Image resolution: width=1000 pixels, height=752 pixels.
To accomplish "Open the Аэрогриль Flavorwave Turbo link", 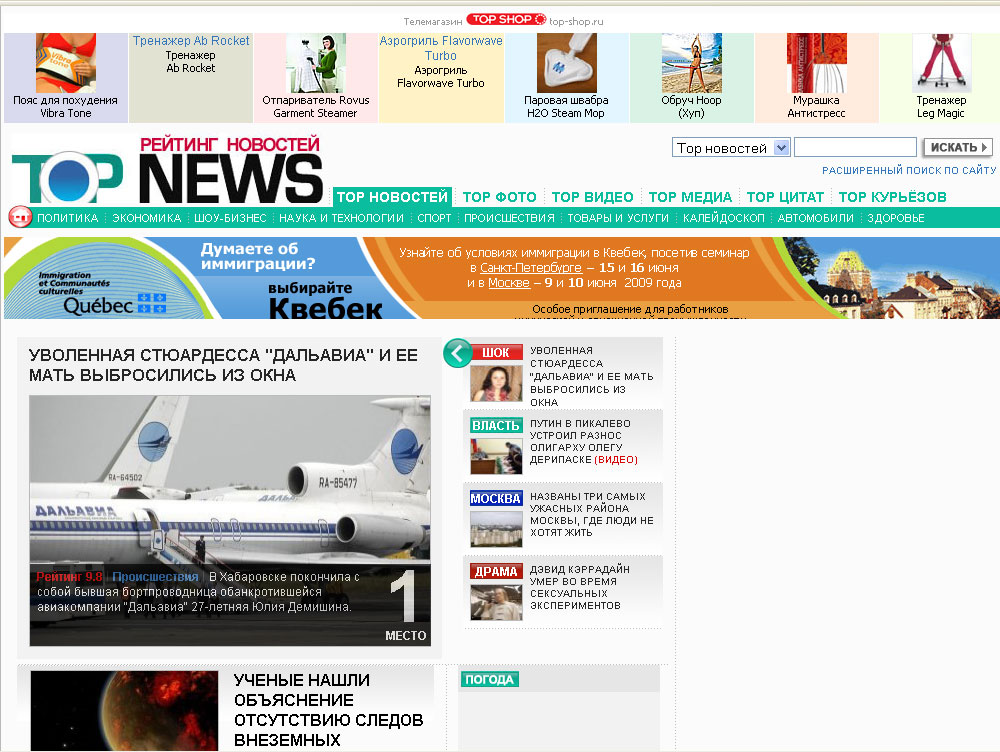I will pyautogui.click(x=441, y=48).
